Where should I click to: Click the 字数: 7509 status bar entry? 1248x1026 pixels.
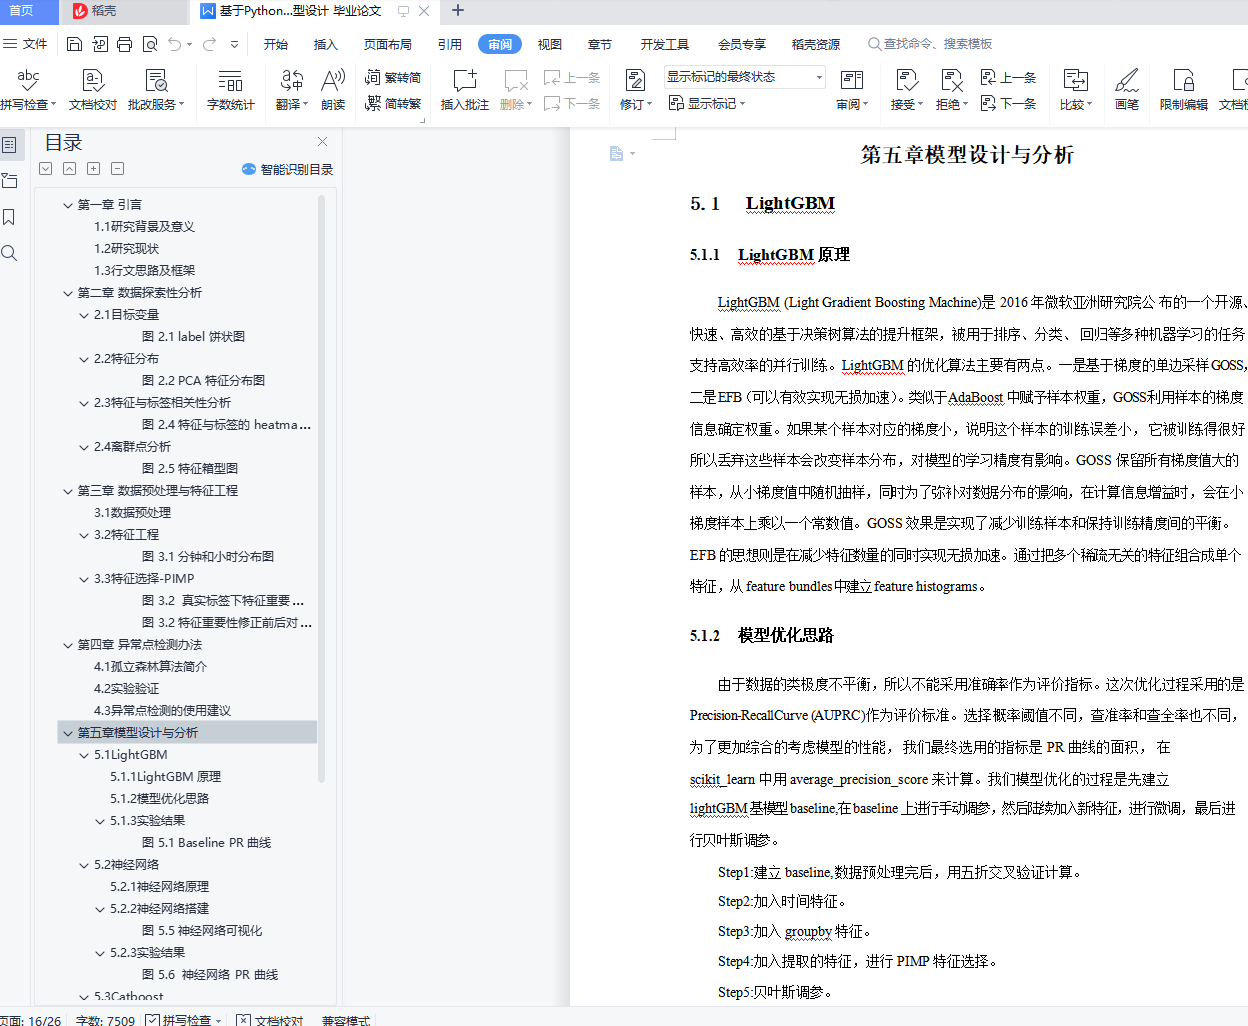pos(105,1020)
